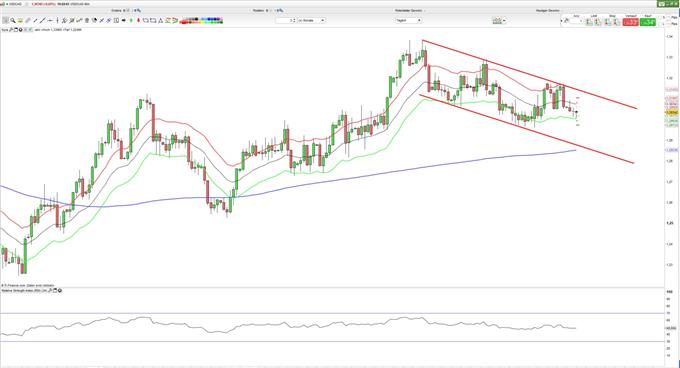680x368 pixels.
Task: Increase the period count with stepper arrow
Action: coord(294,19)
